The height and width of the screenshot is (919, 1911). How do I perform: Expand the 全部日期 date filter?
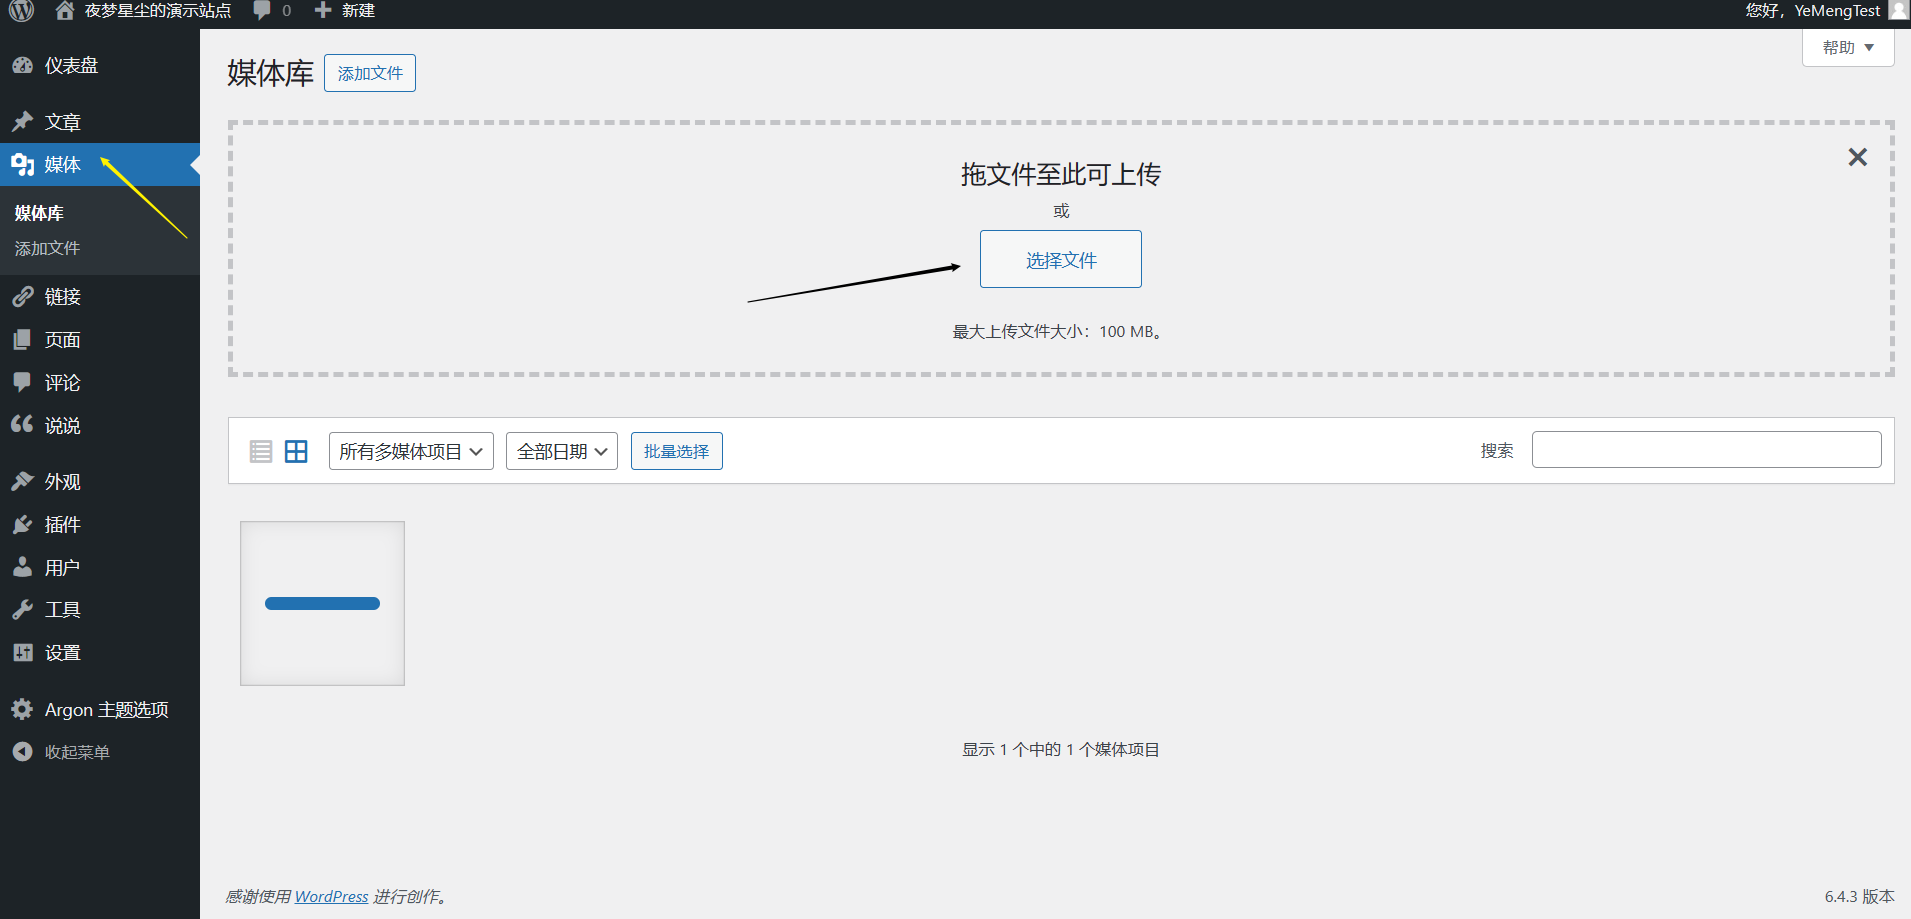click(x=561, y=452)
